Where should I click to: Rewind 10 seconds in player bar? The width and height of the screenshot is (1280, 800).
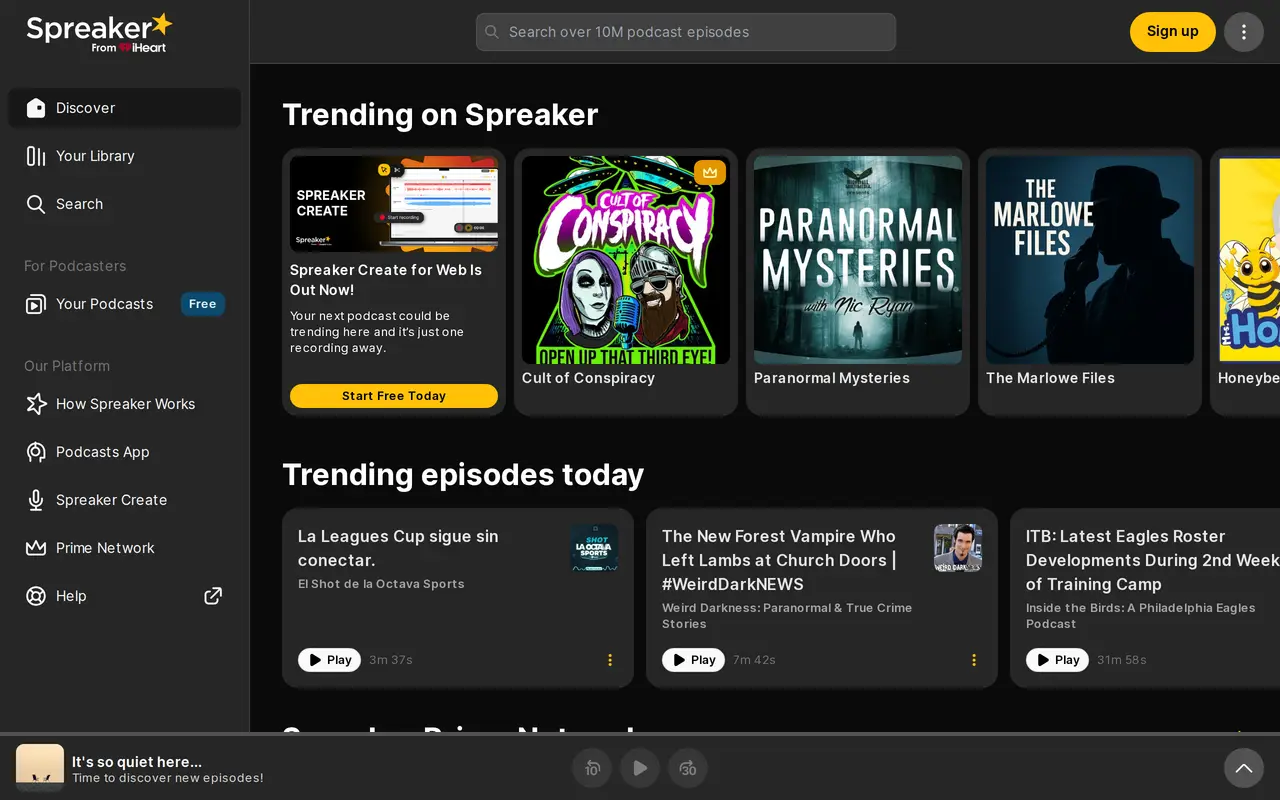(592, 768)
